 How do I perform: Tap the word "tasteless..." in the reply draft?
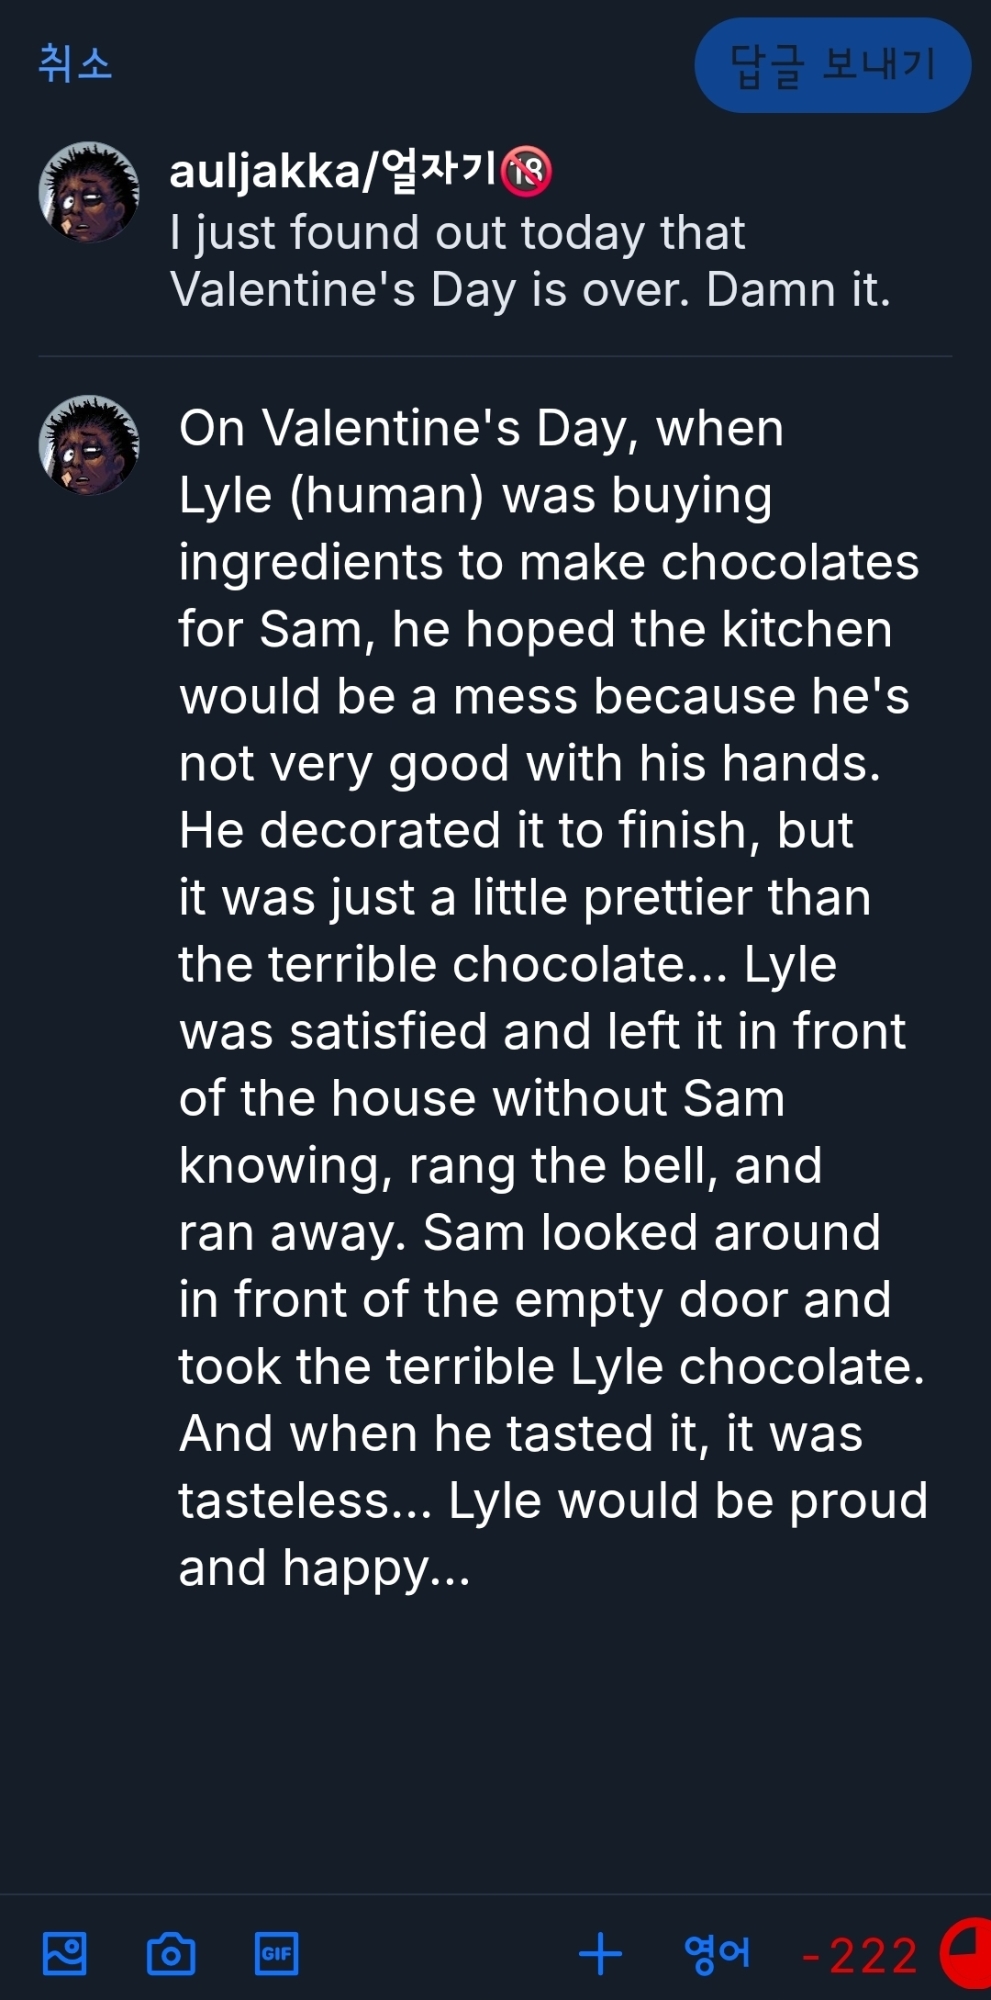305,1501
